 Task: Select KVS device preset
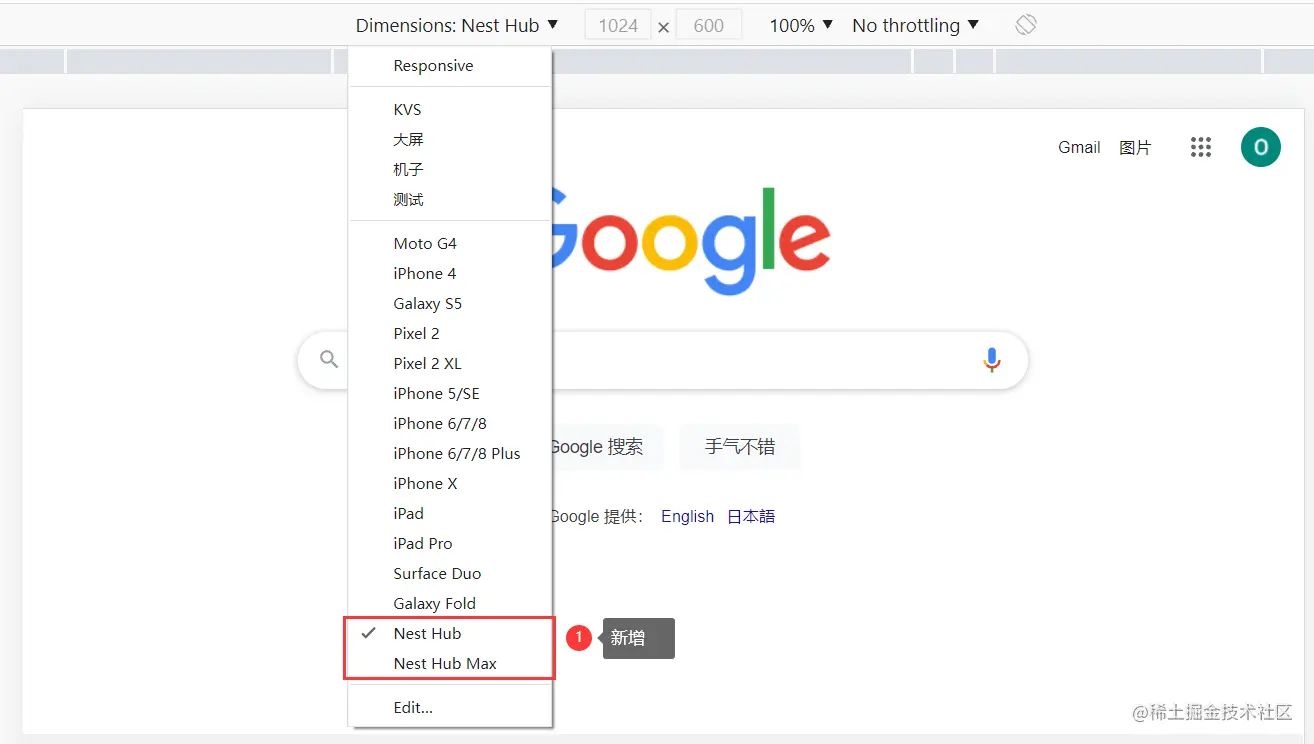450,110
